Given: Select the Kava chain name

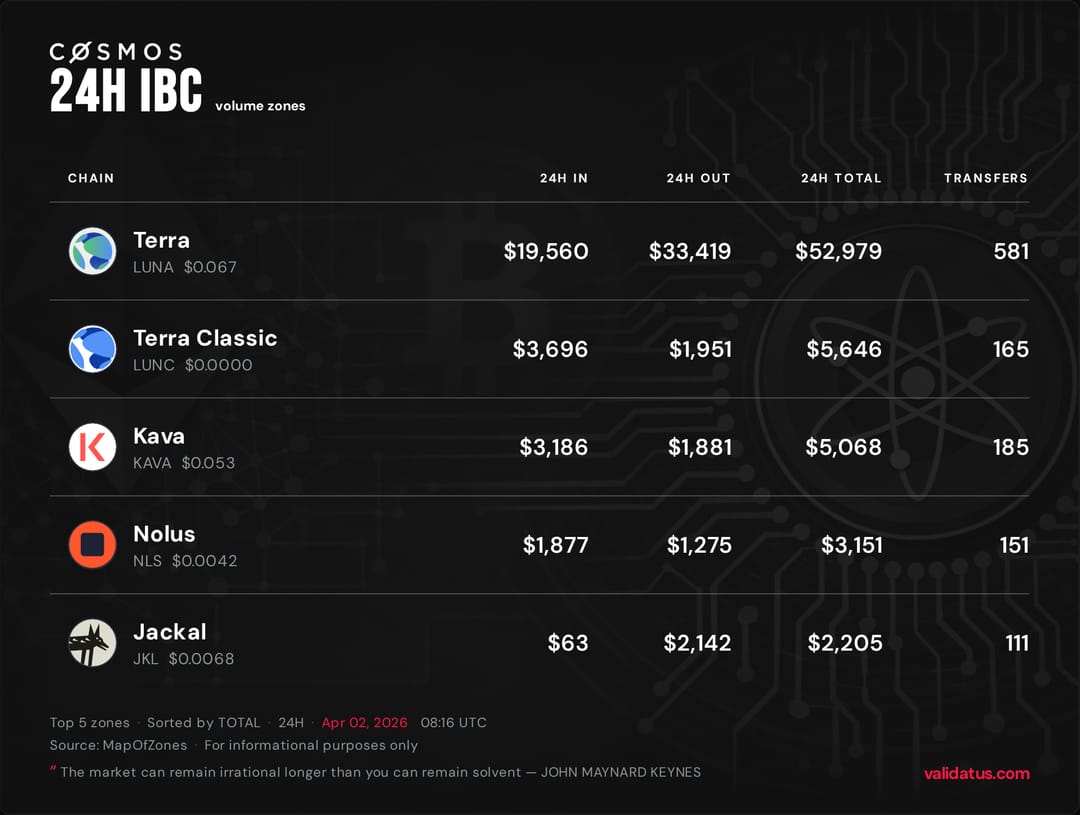Looking at the screenshot, I should tap(159, 436).
